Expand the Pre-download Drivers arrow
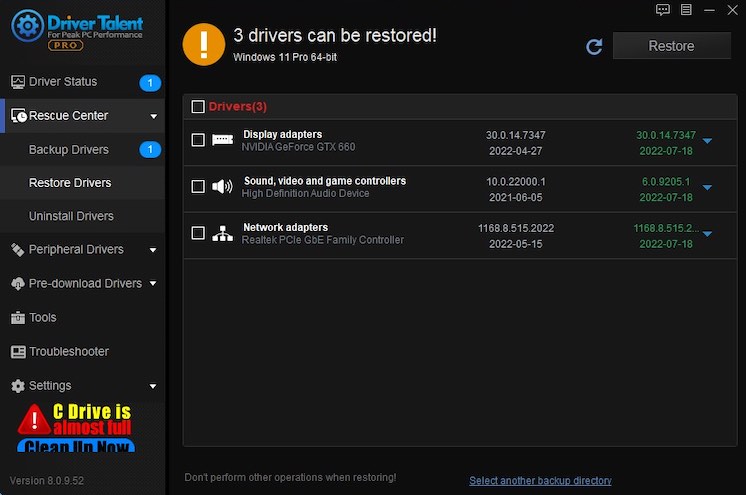 pyautogui.click(x=153, y=283)
